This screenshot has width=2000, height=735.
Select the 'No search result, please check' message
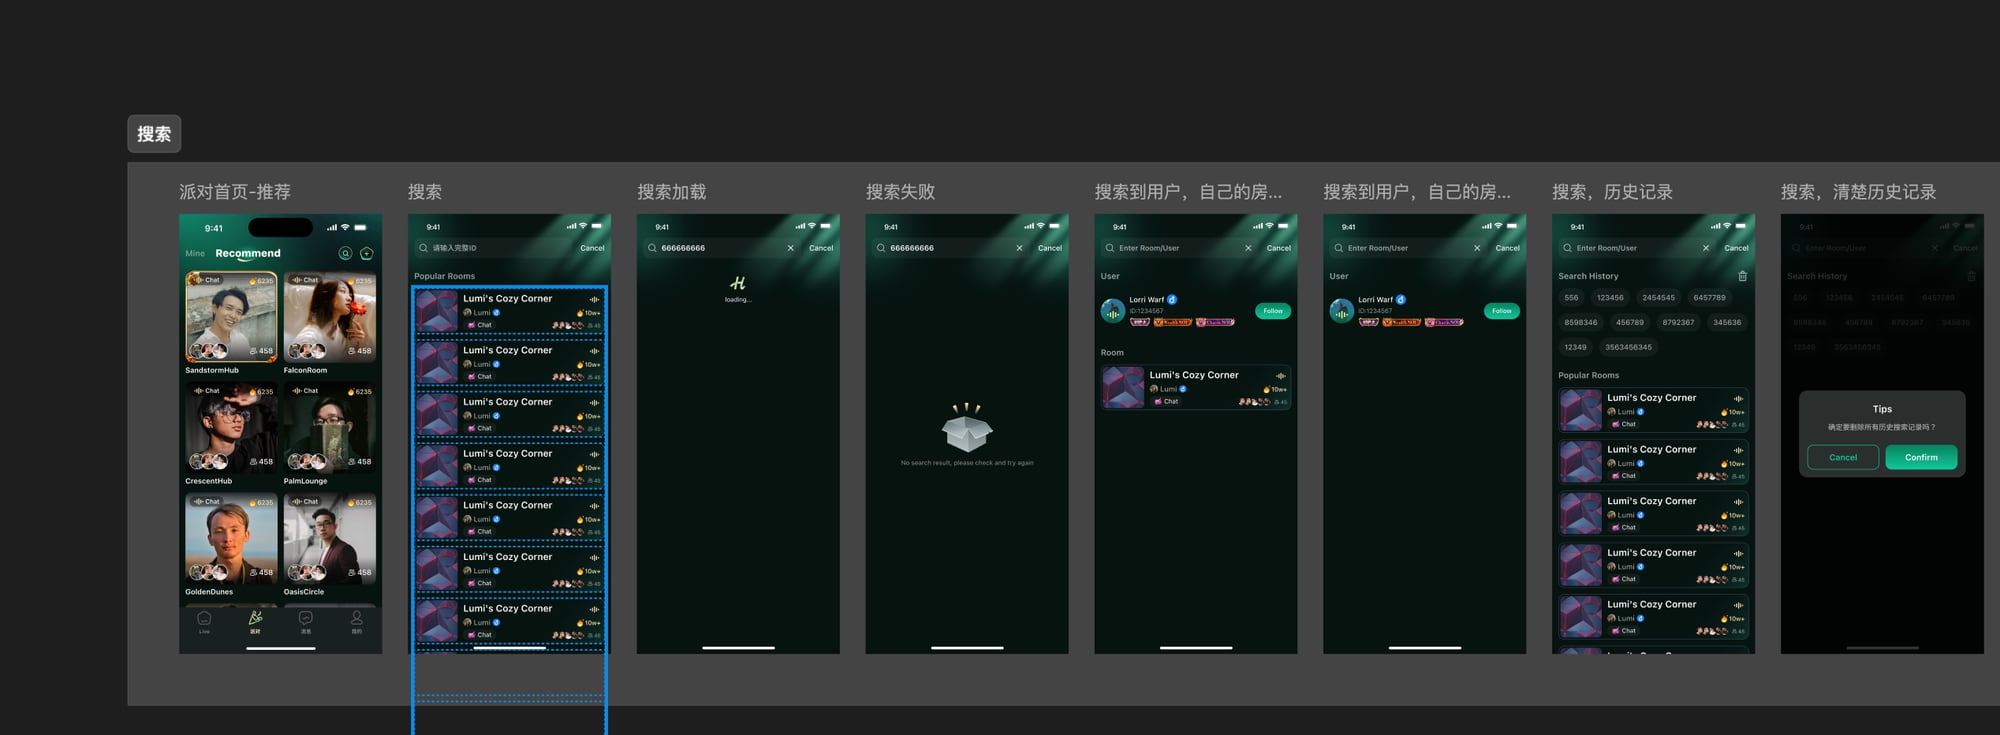[x=967, y=463]
